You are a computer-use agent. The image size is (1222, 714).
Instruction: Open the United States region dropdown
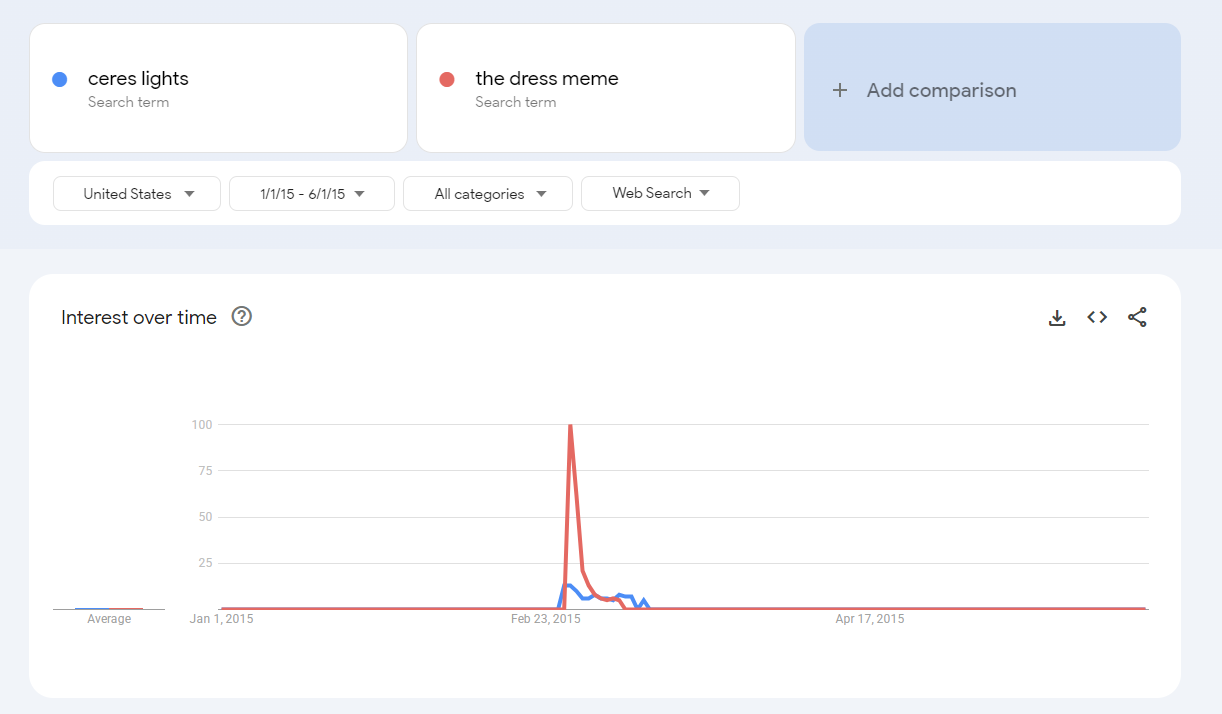(137, 194)
